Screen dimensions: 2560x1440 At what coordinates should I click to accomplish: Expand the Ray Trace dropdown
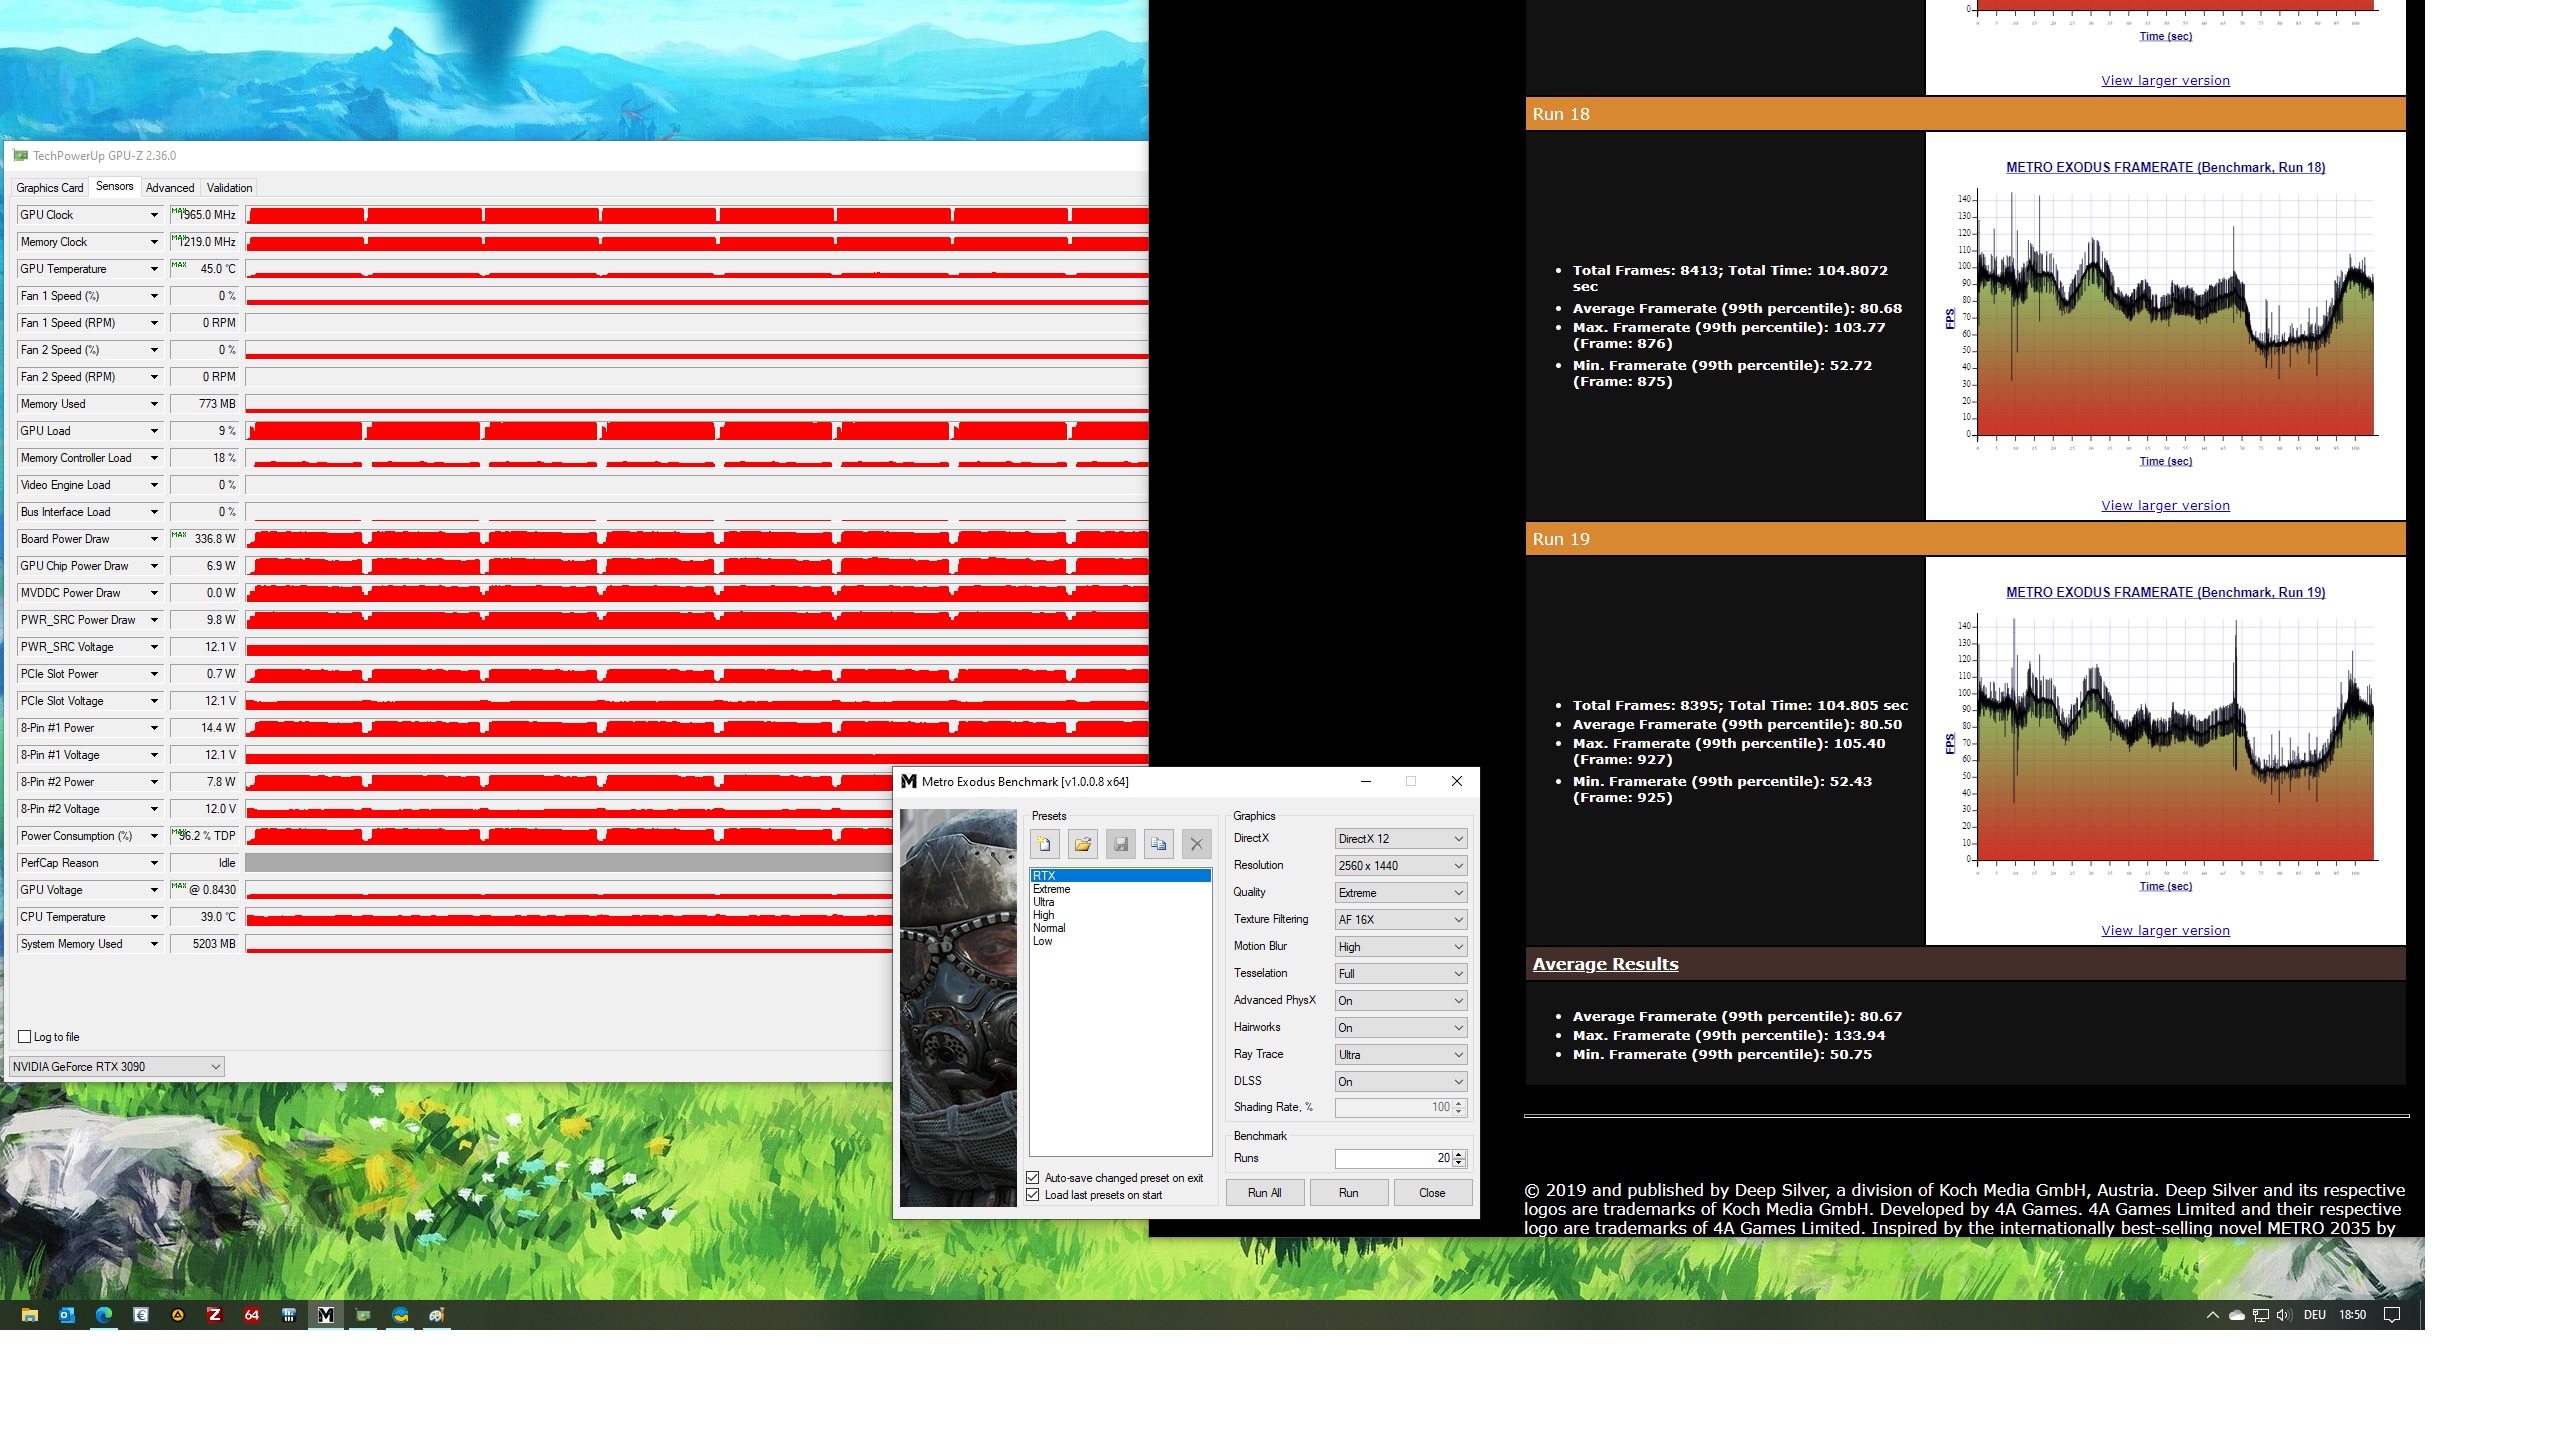(1400, 1055)
